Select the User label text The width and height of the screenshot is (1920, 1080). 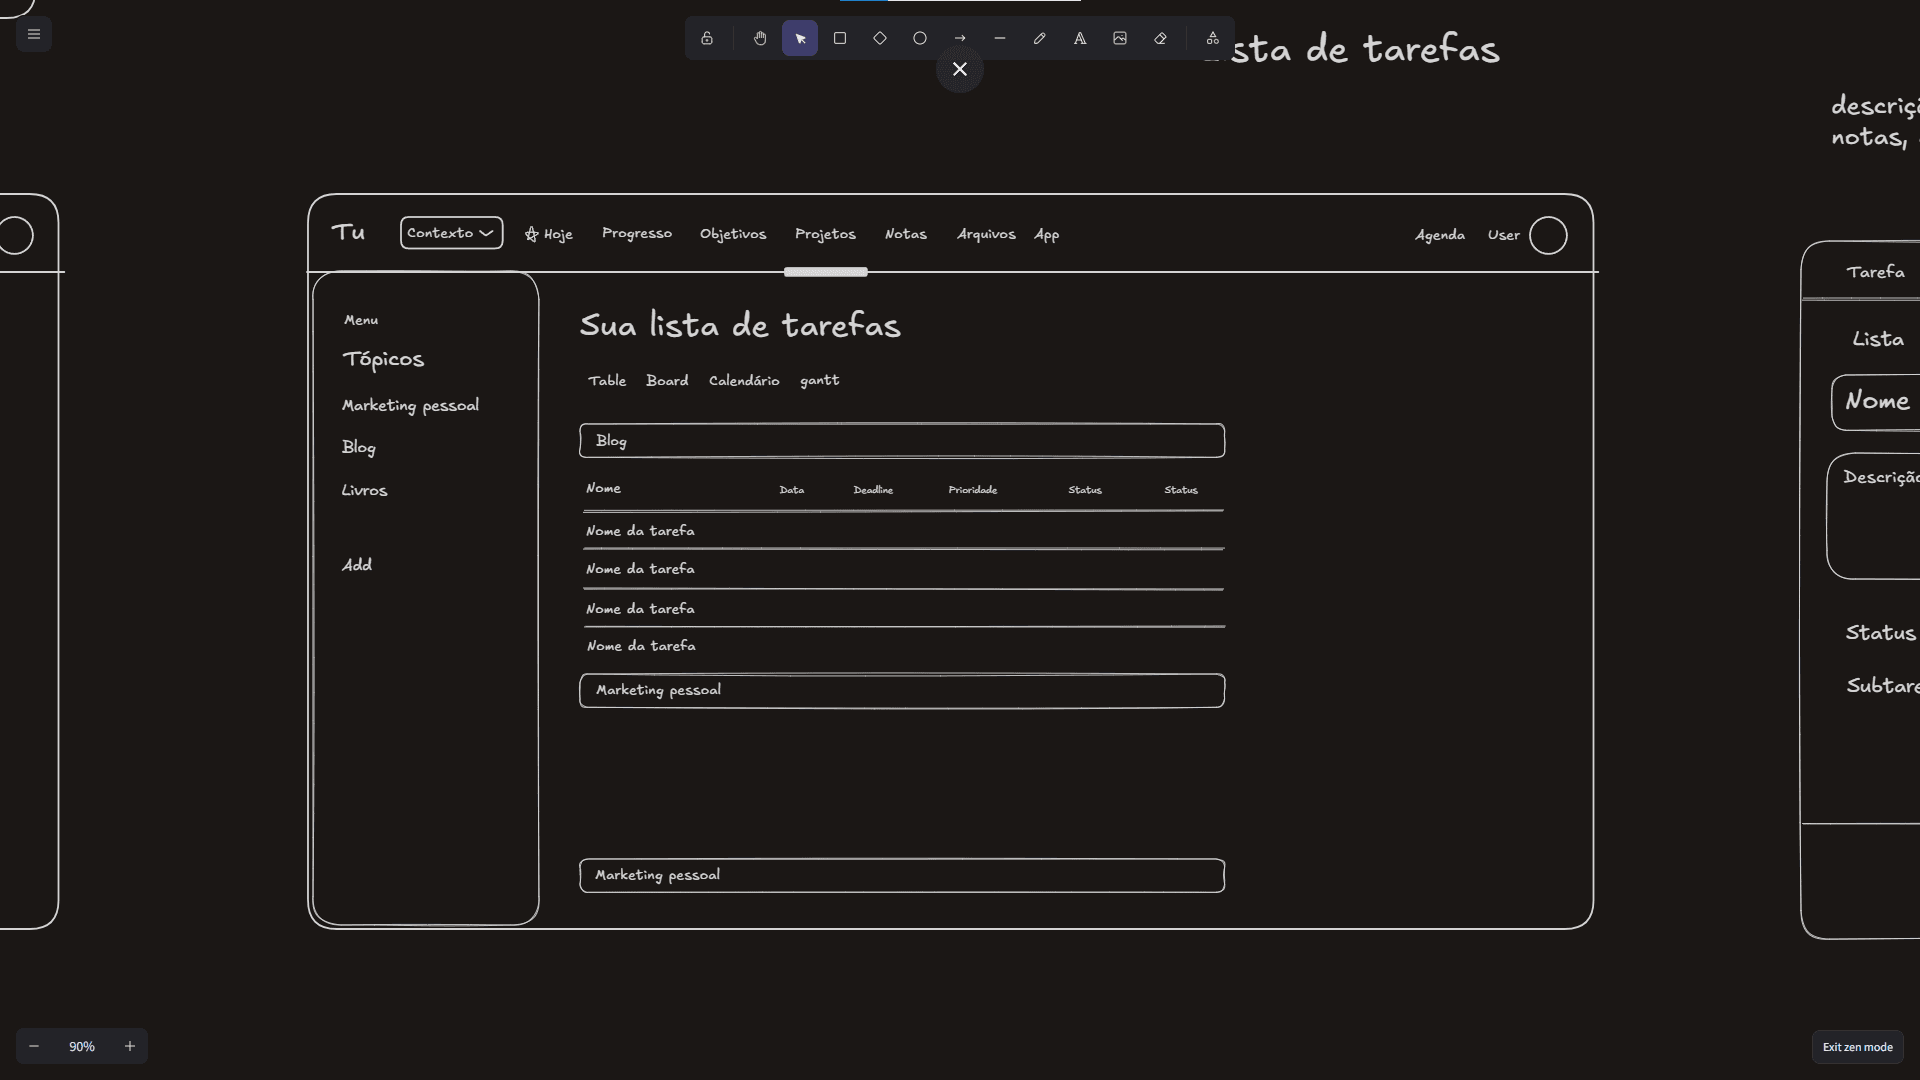[x=1503, y=235]
